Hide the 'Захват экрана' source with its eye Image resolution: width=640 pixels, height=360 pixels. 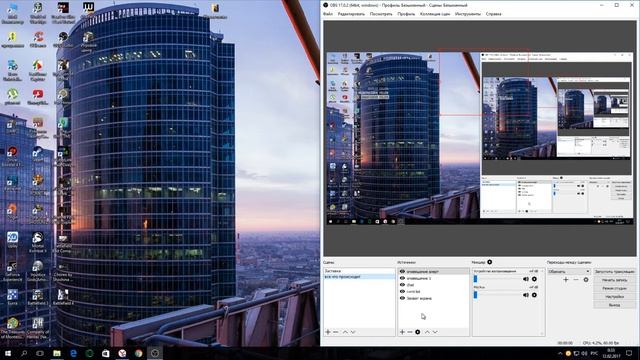pyautogui.click(x=402, y=298)
